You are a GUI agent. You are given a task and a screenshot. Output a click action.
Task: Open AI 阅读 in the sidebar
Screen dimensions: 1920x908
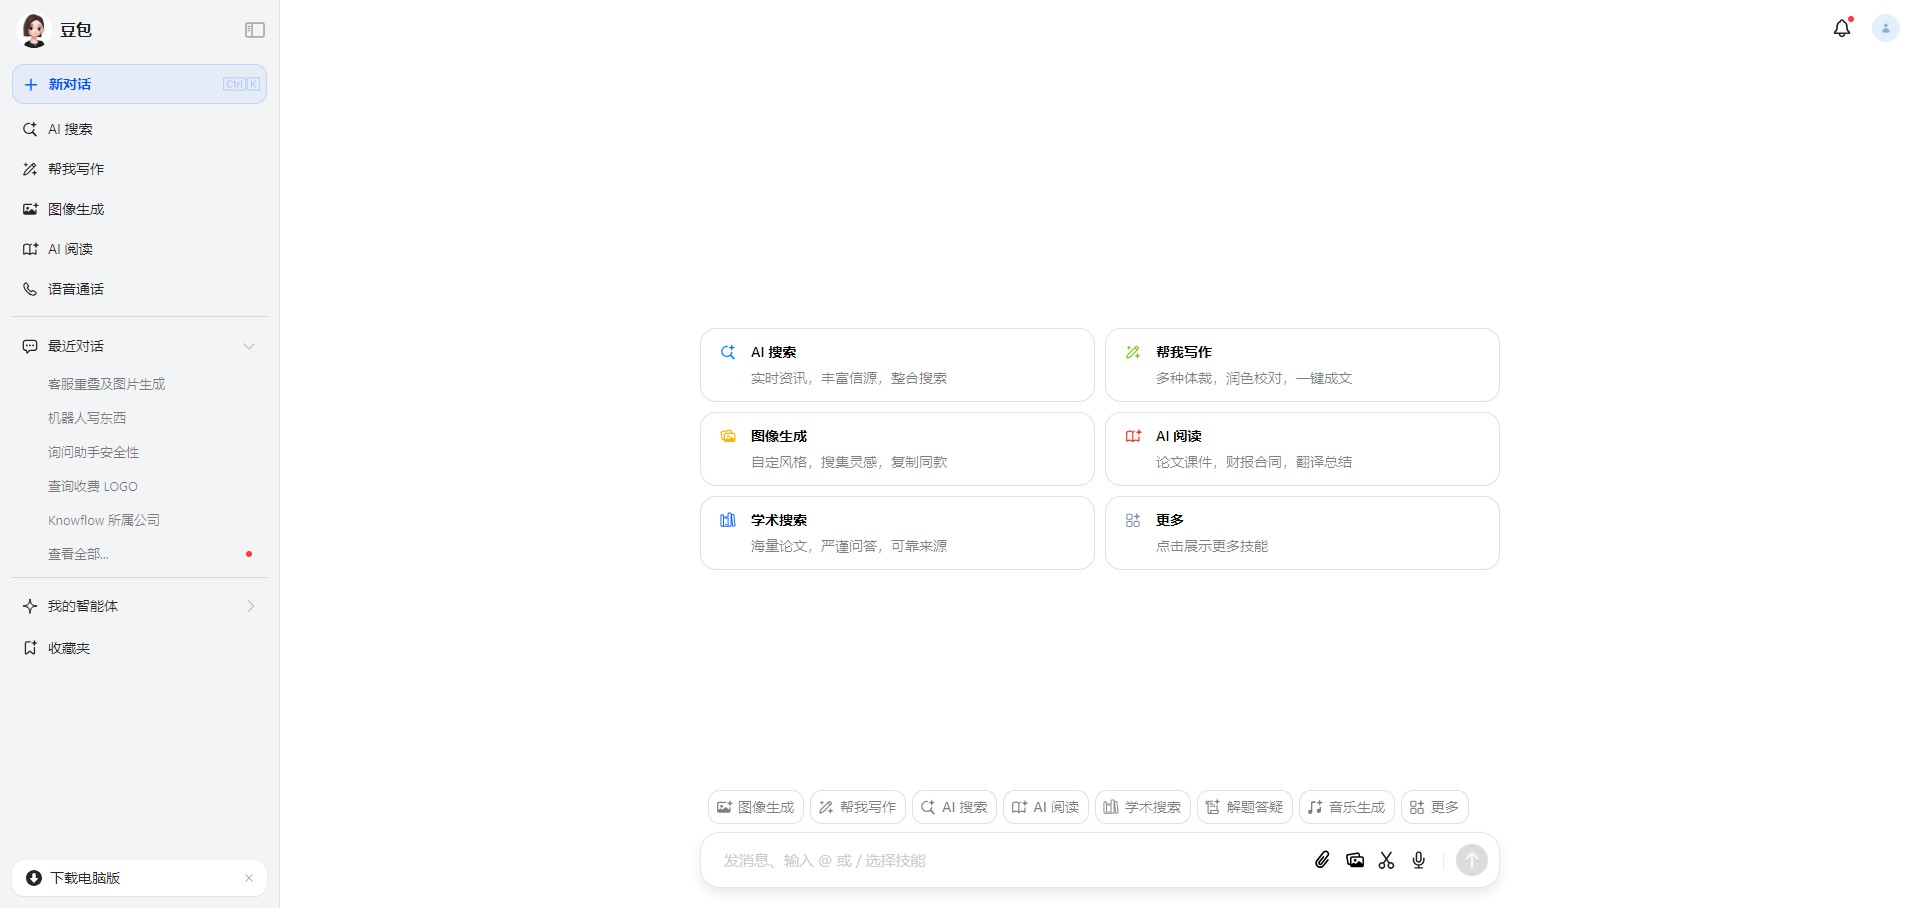coord(139,249)
